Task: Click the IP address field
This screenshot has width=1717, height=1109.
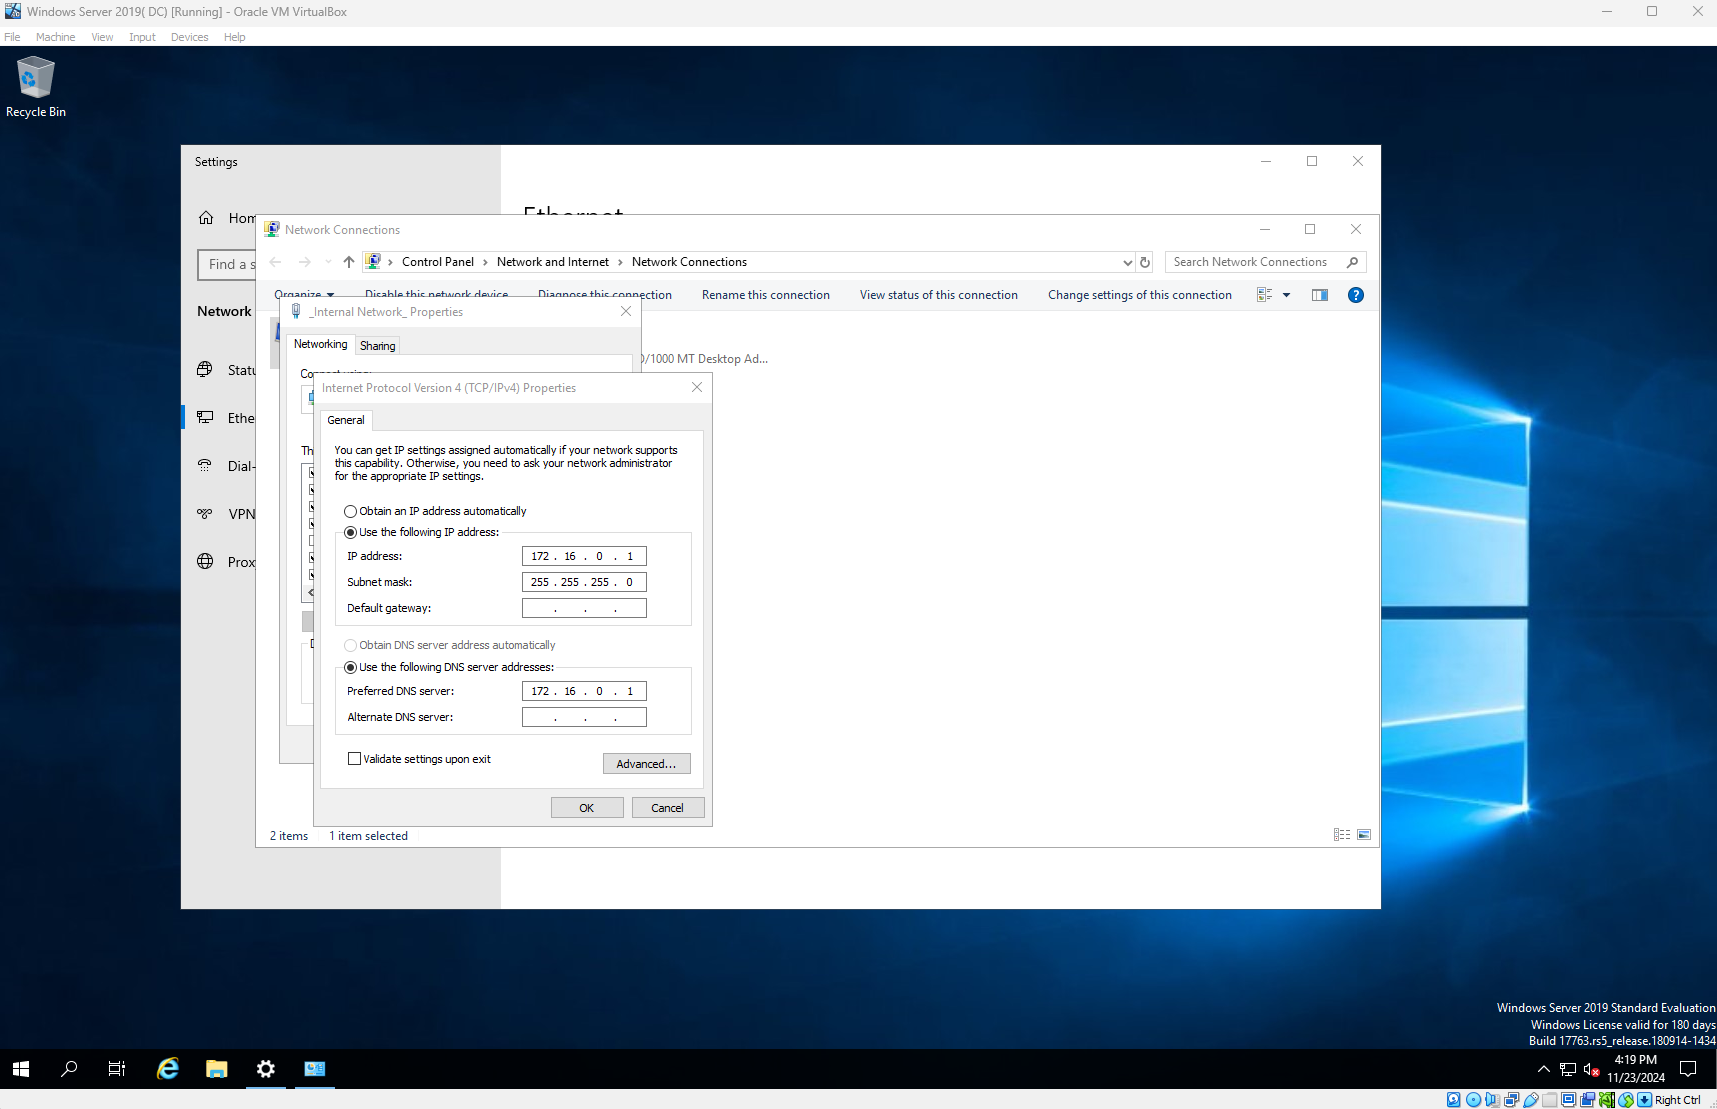Action: tap(584, 556)
